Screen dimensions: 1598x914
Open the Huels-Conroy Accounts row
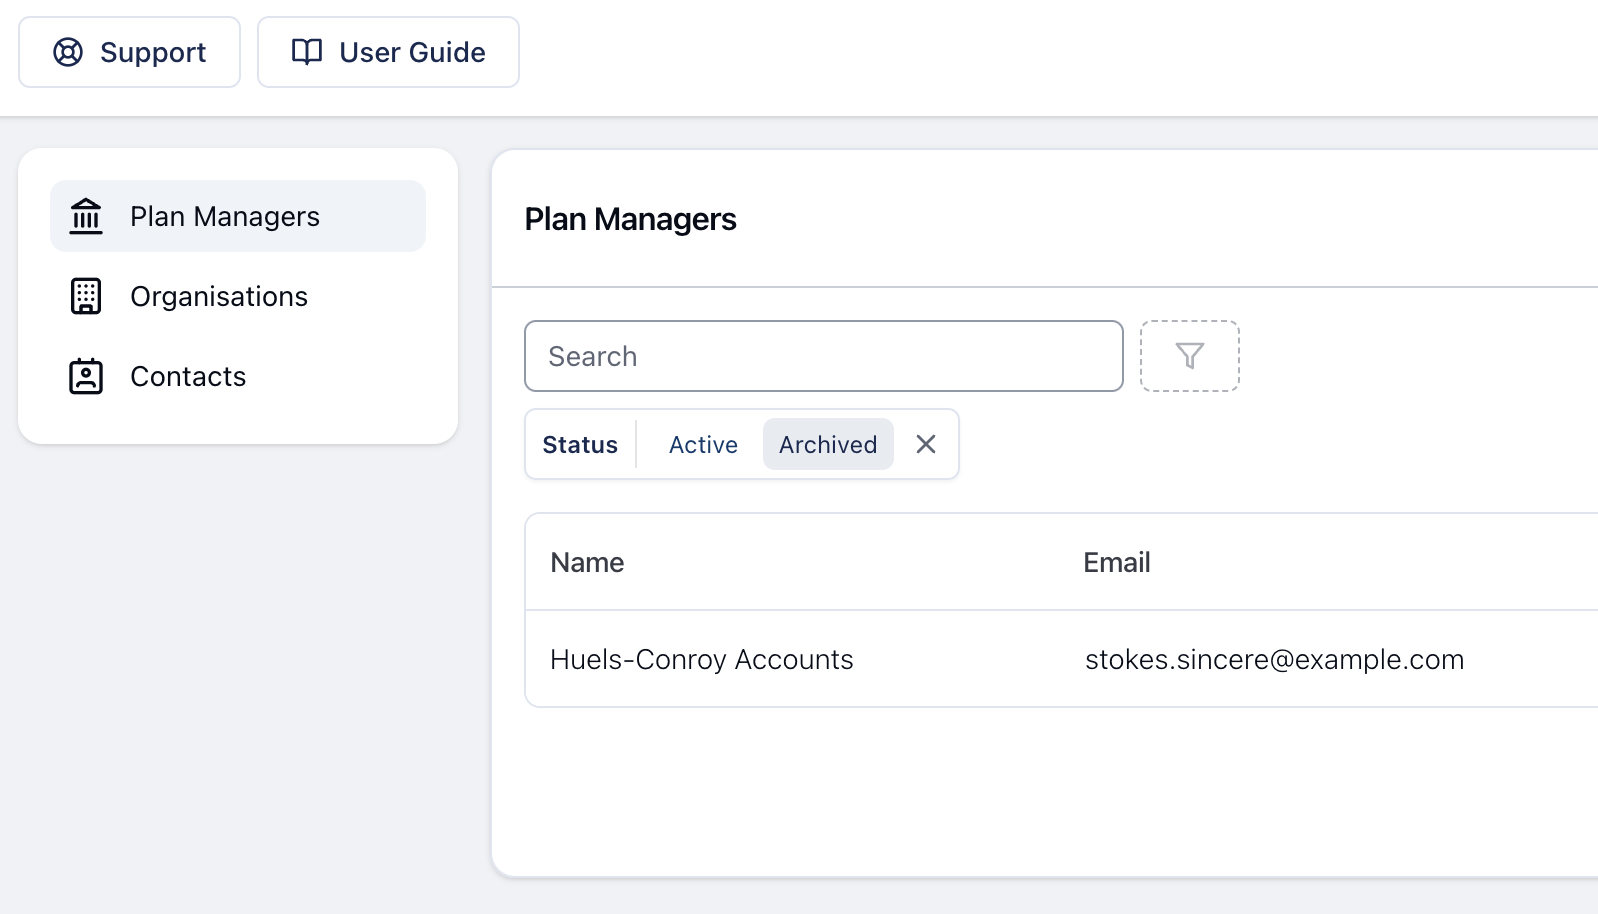(701, 659)
